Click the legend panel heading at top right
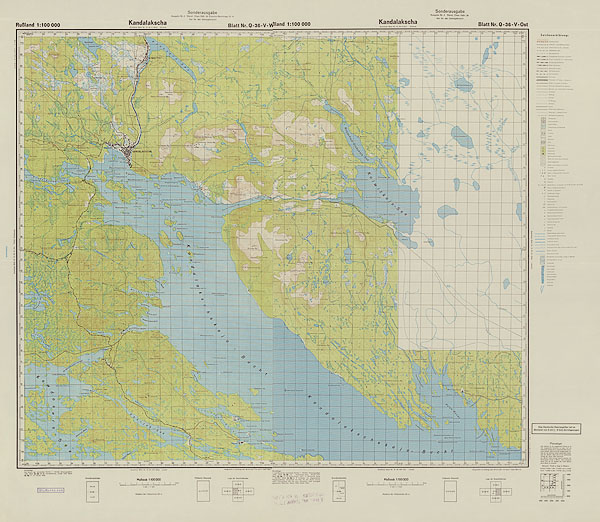 [x=559, y=35]
